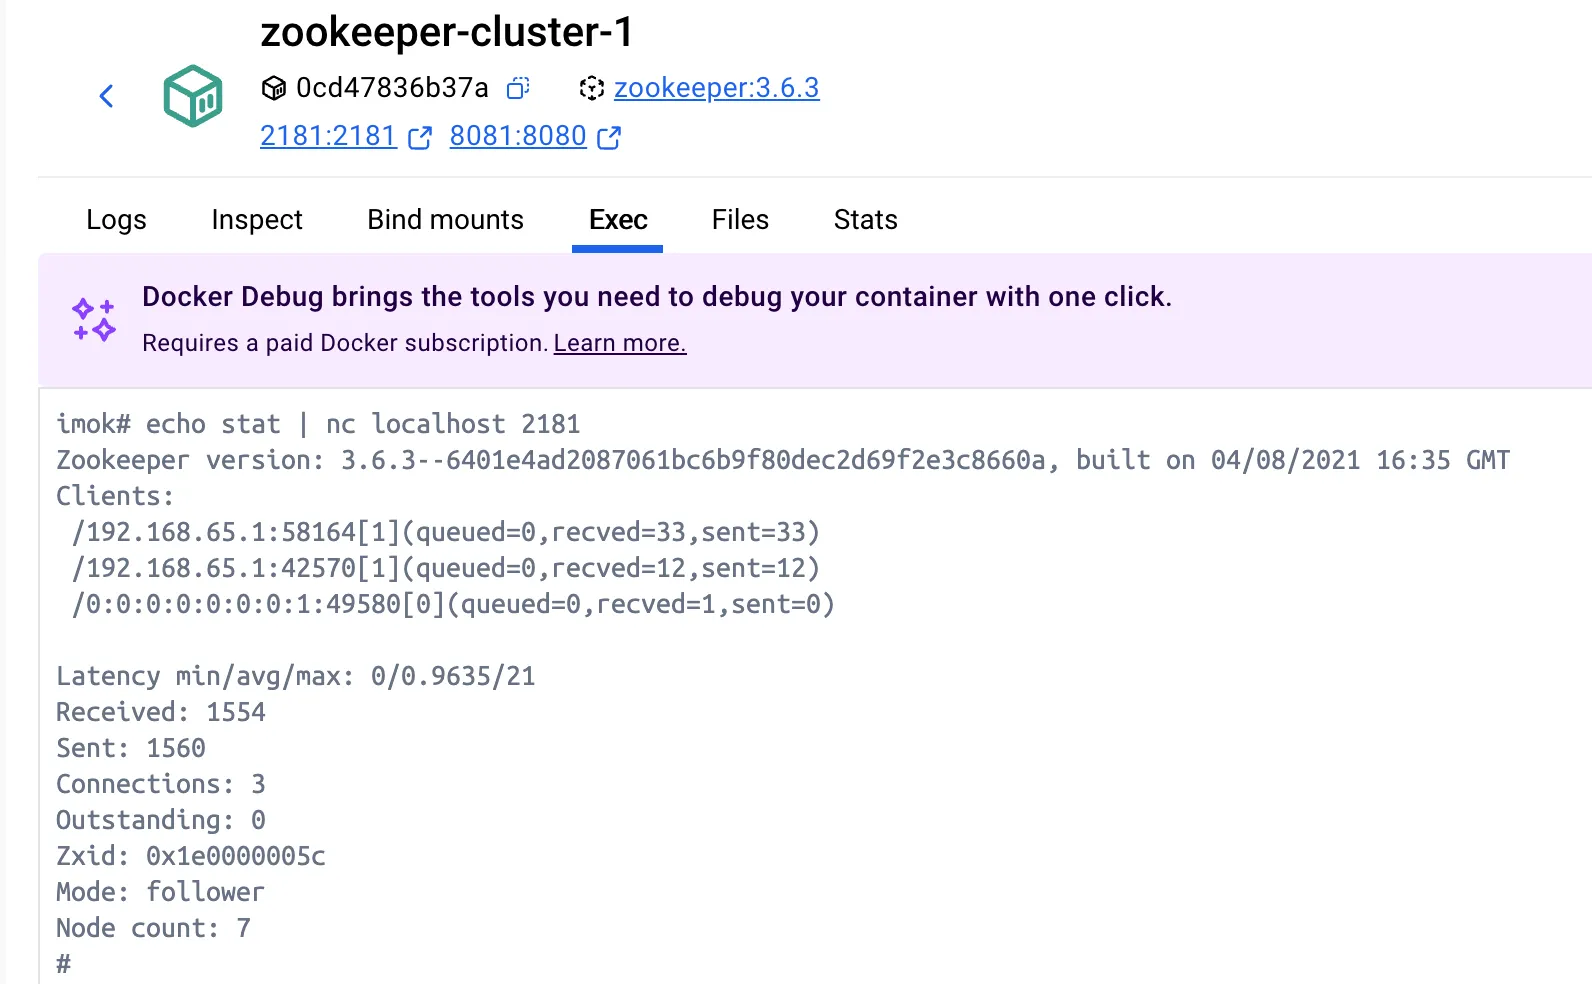
Task: Click client line 192.168.65.1:42570
Action: click(446, 568)
